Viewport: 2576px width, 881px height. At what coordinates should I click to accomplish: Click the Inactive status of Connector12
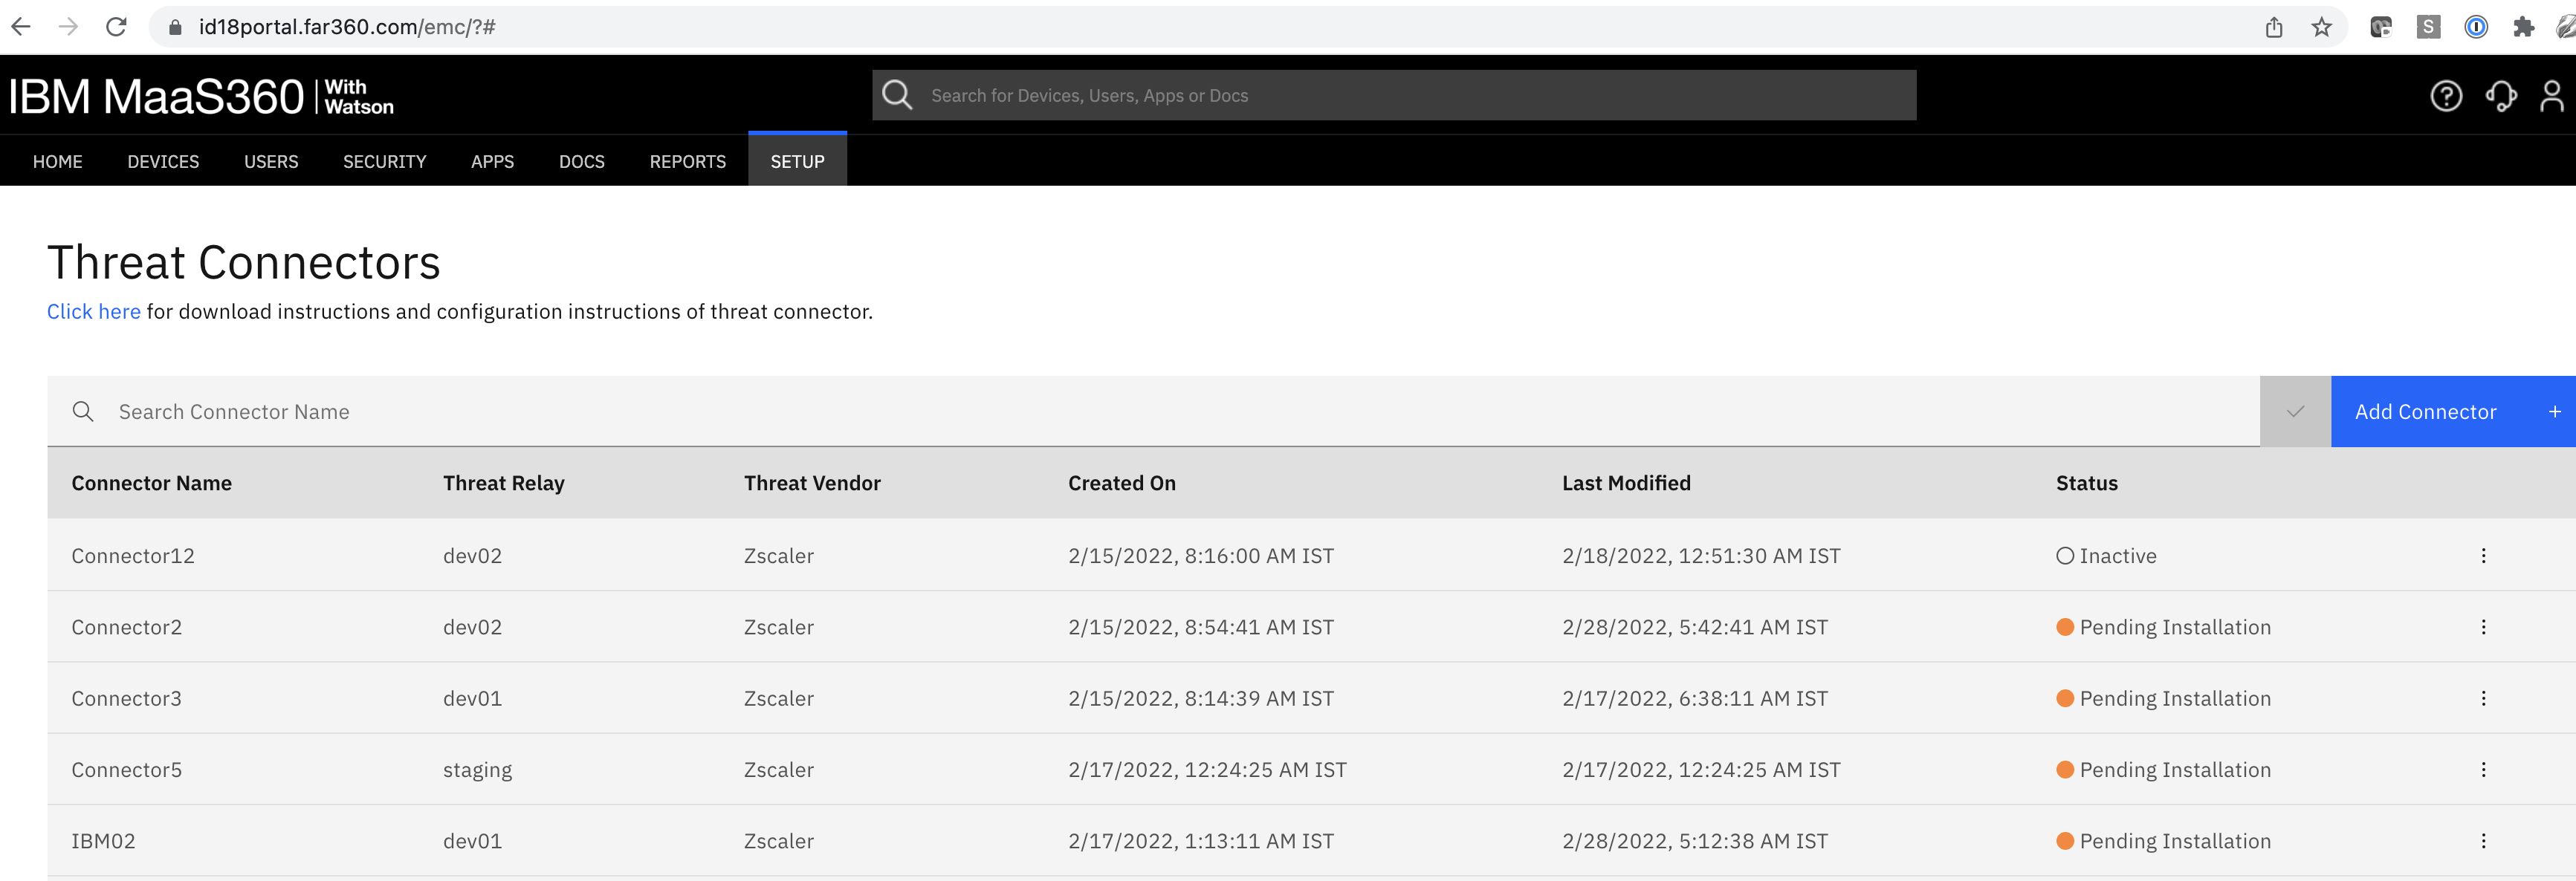(2106, 555)
